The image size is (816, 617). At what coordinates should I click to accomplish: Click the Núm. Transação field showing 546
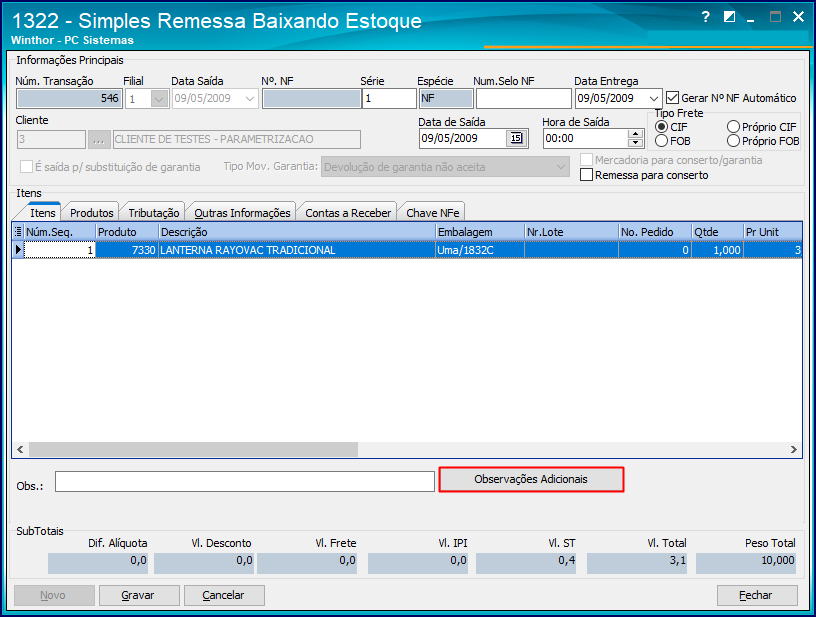(x=69, y=98)
